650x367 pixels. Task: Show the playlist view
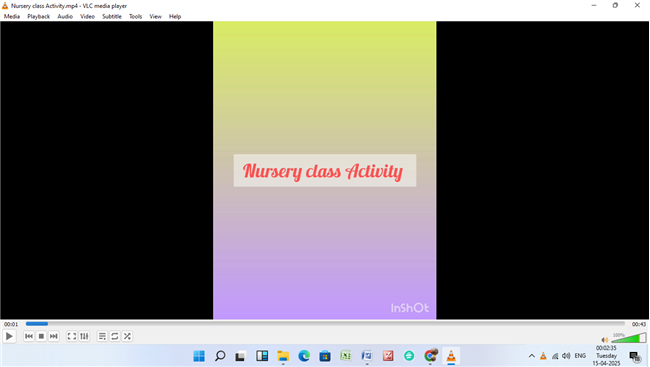click(x=102, y=336)
